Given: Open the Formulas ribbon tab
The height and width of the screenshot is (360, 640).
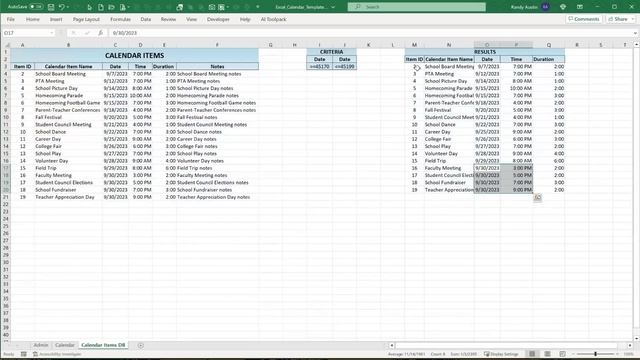Looking at the screenshot, I should [x=120, y=19].
